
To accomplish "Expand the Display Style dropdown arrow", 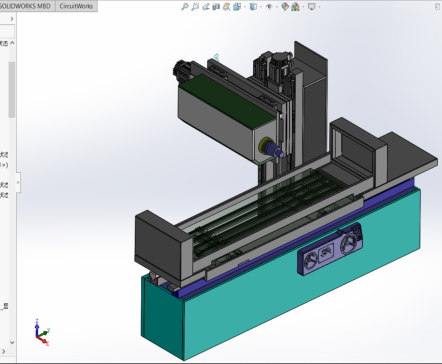I will pos(261,7).
